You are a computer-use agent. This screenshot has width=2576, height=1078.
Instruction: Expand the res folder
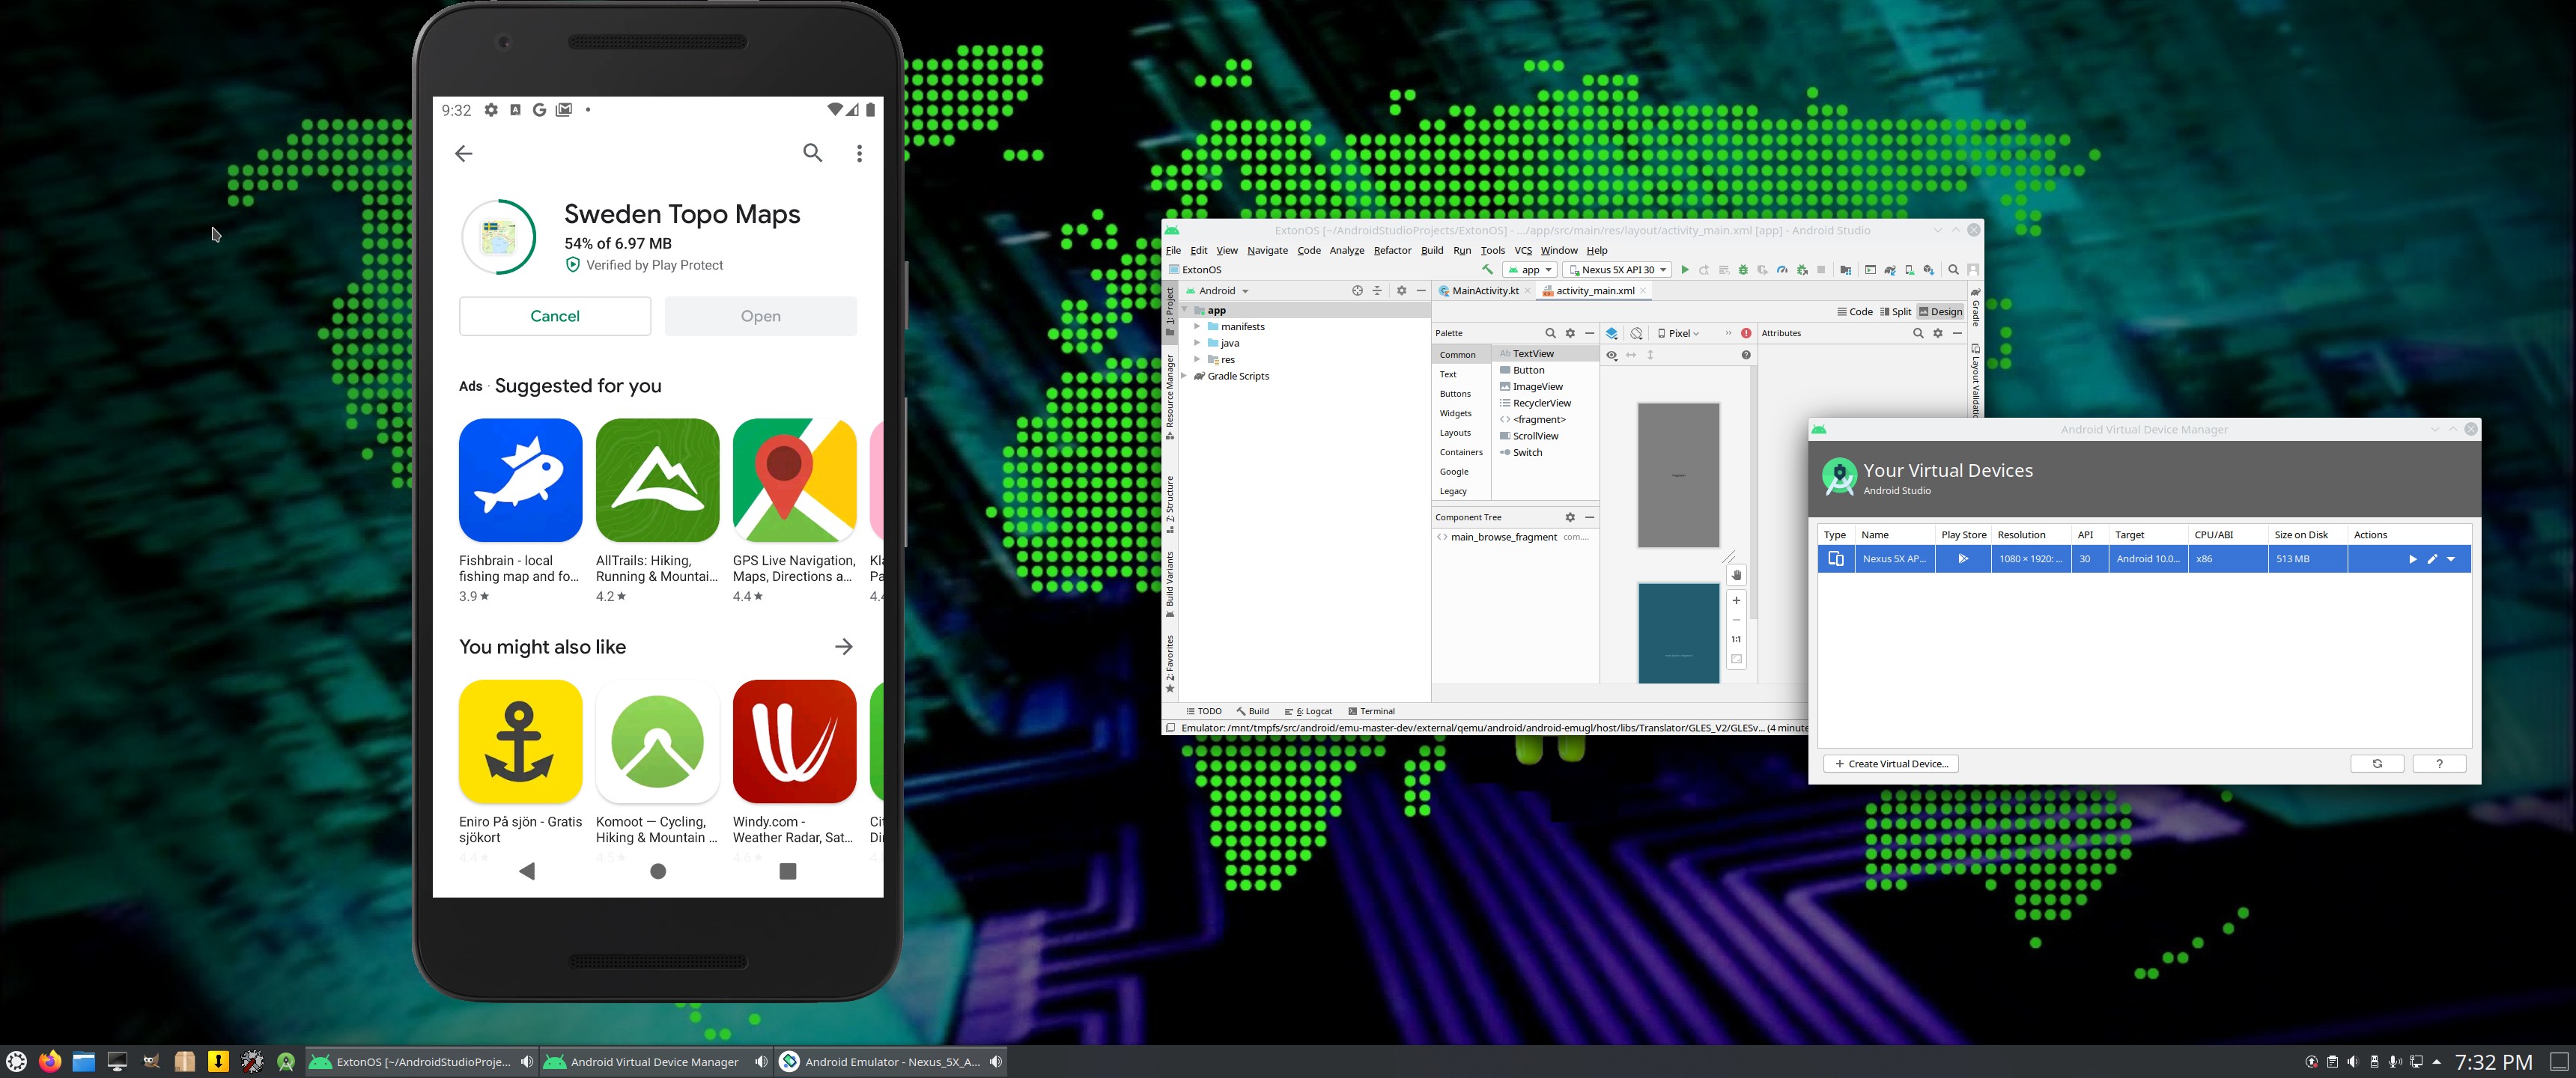coord(1196,360)
